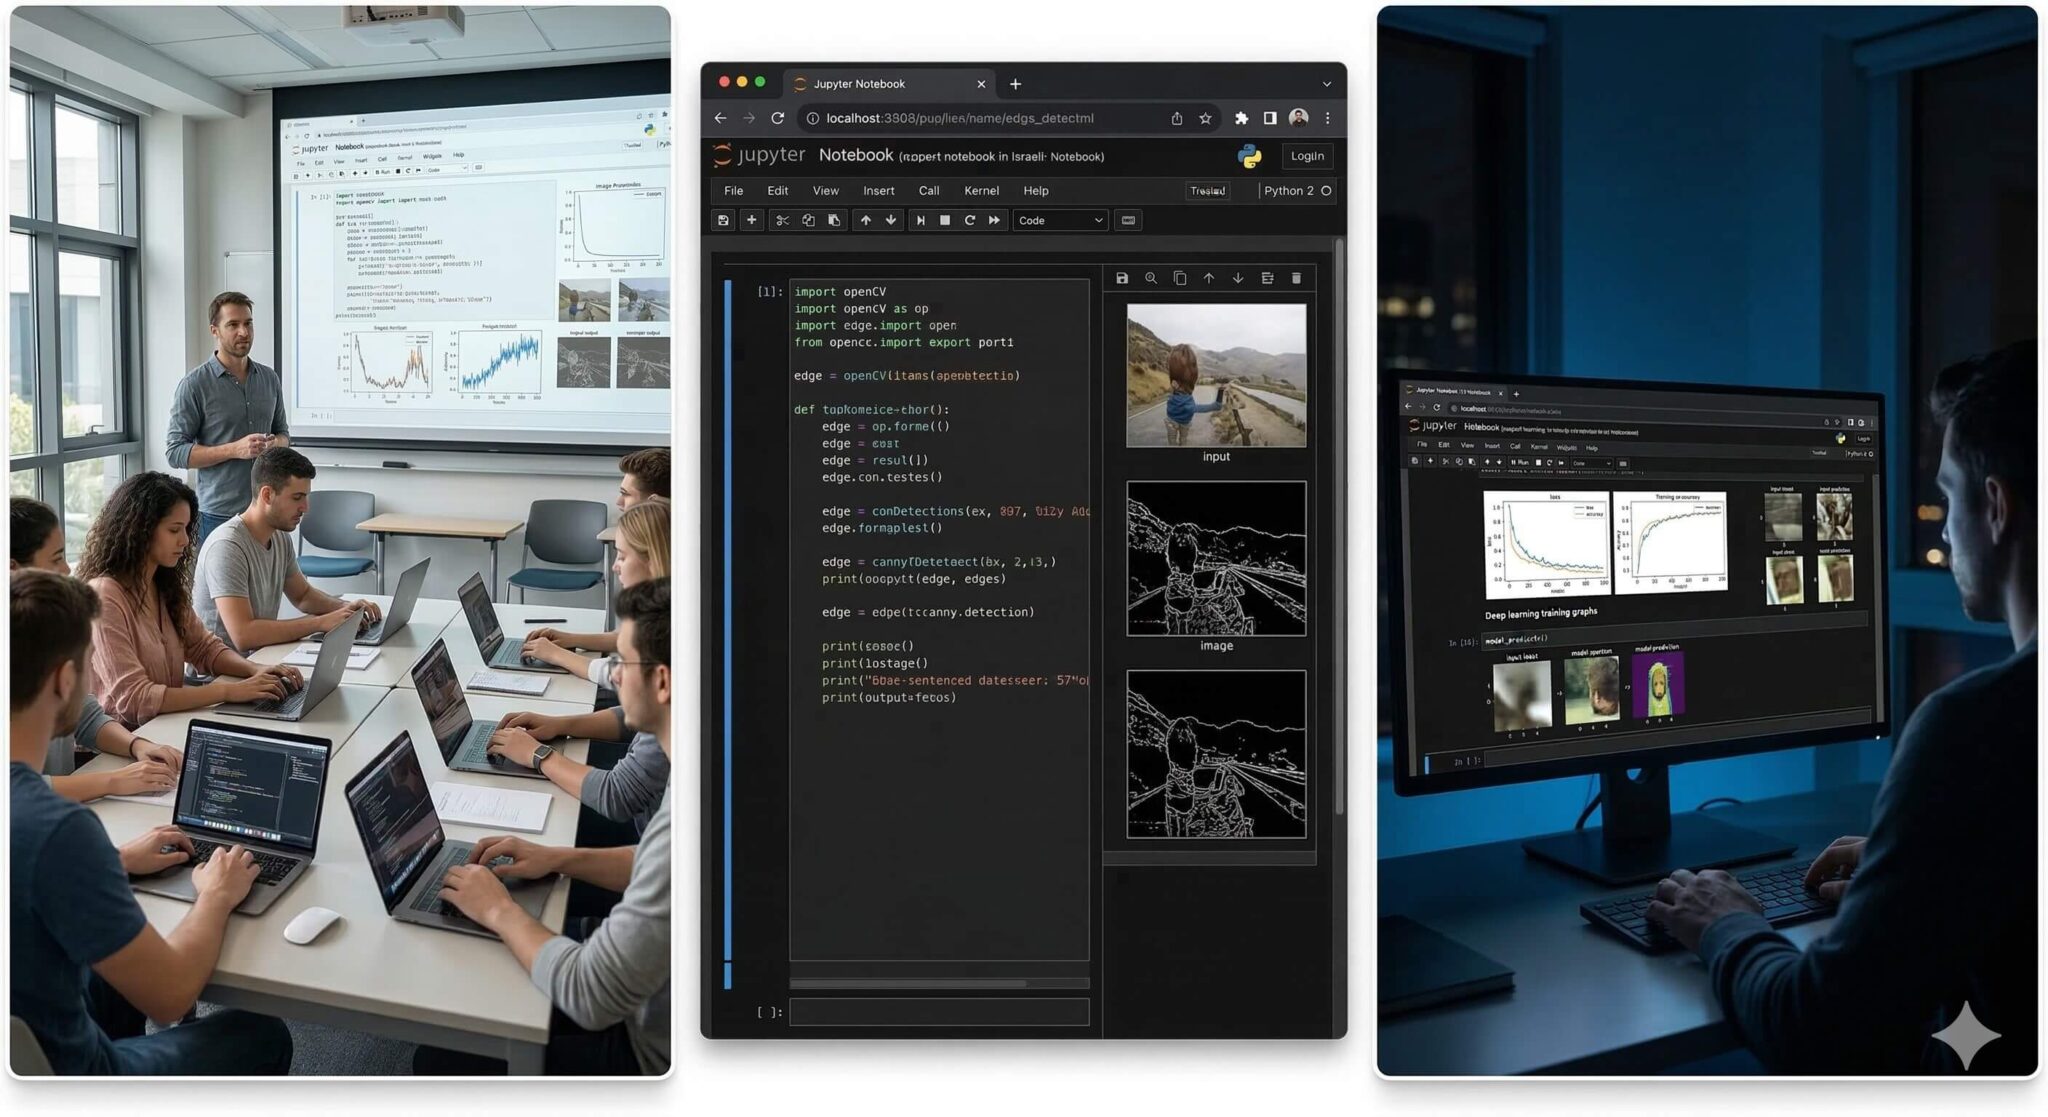Open the Code cell type dropdown
The width and height of the screenshot is (2048, 1117).
pyautogui.click(x=1060, y=220)
